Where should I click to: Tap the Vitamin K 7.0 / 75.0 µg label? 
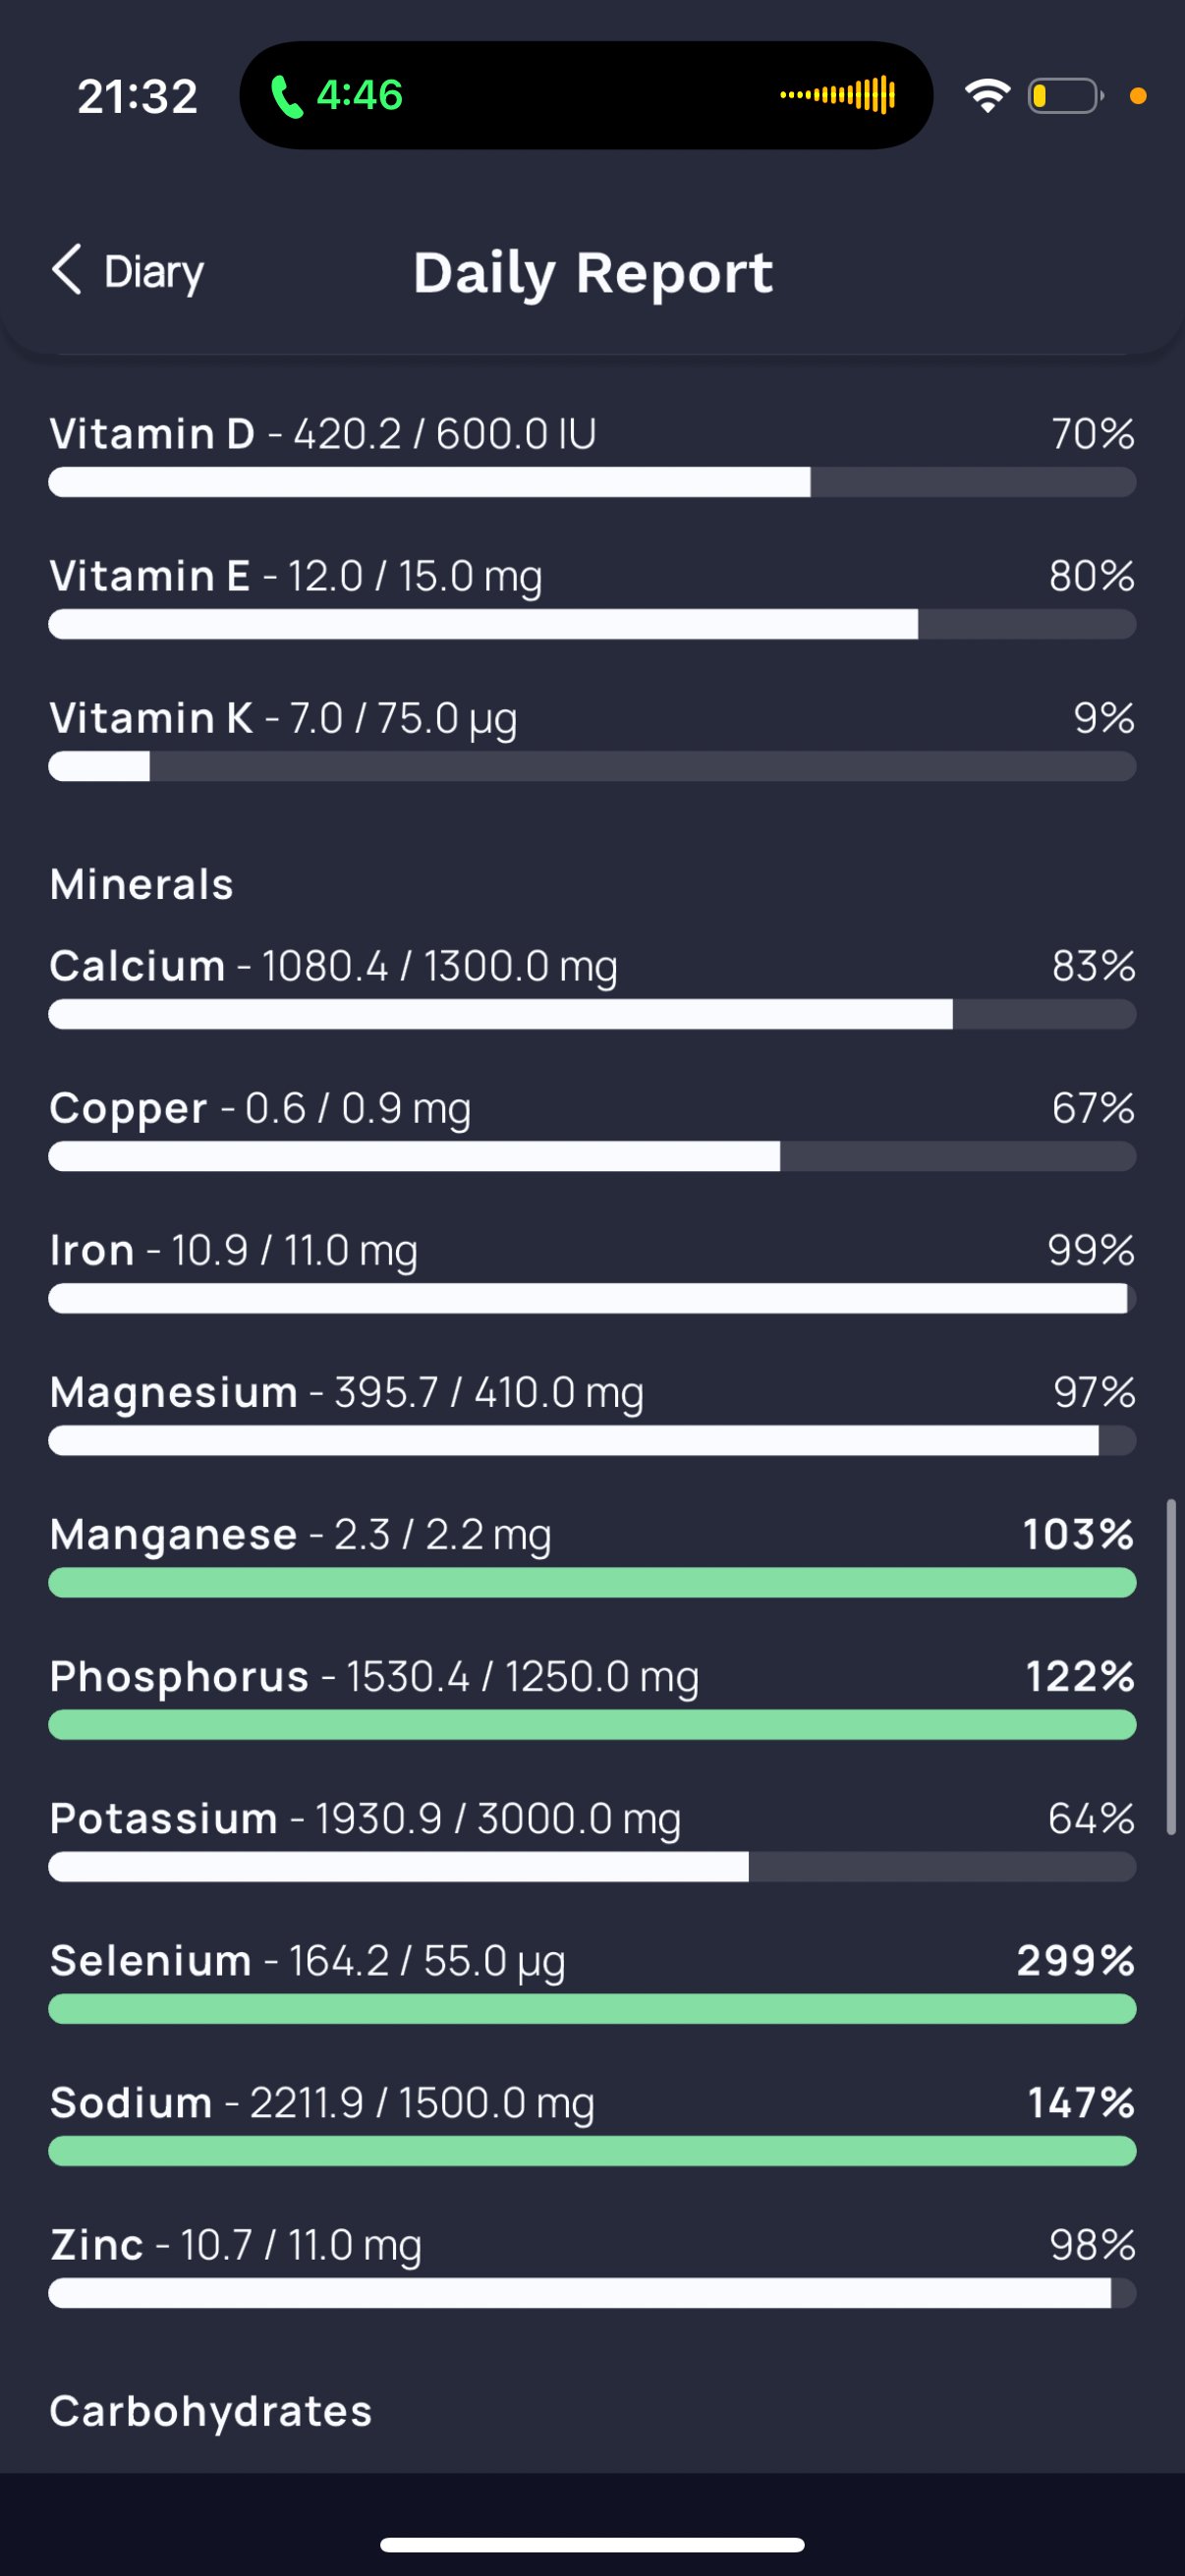tap(284, 719)
